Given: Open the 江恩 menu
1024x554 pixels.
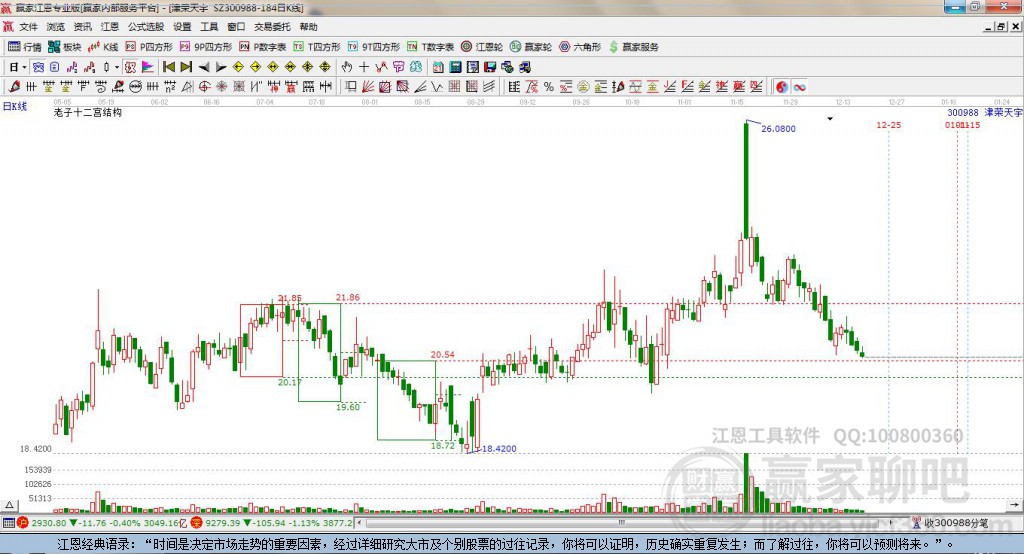Looking at the screenshot, I should point(110,27).
